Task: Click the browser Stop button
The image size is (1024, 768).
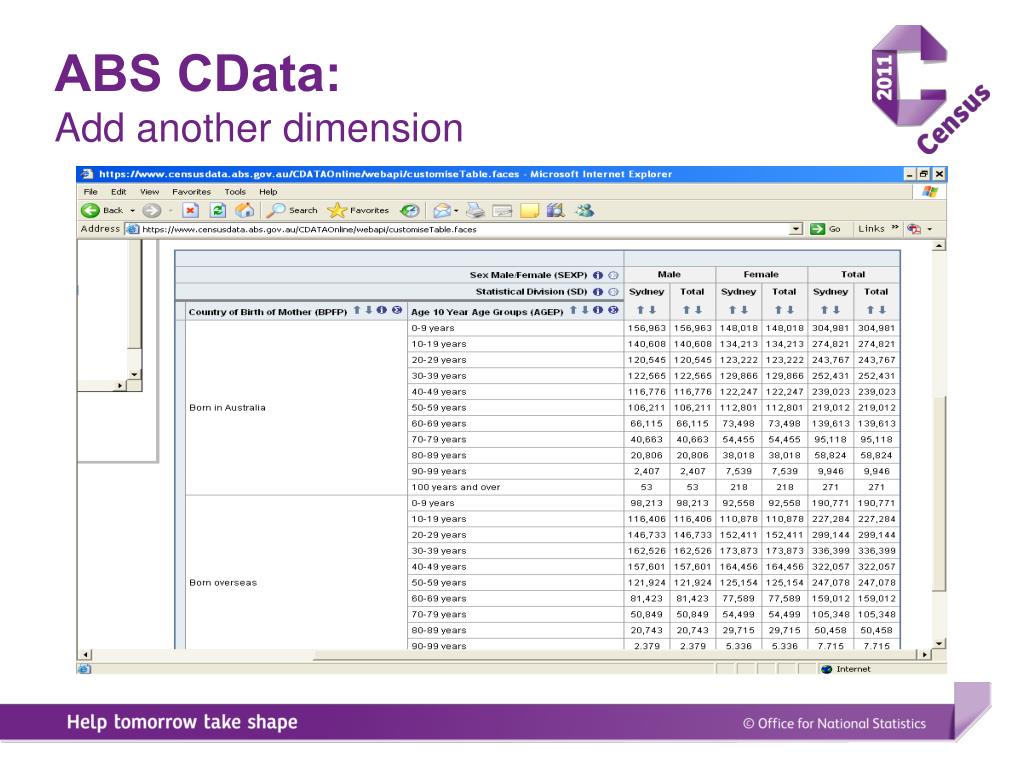Action: click(192, 210)
